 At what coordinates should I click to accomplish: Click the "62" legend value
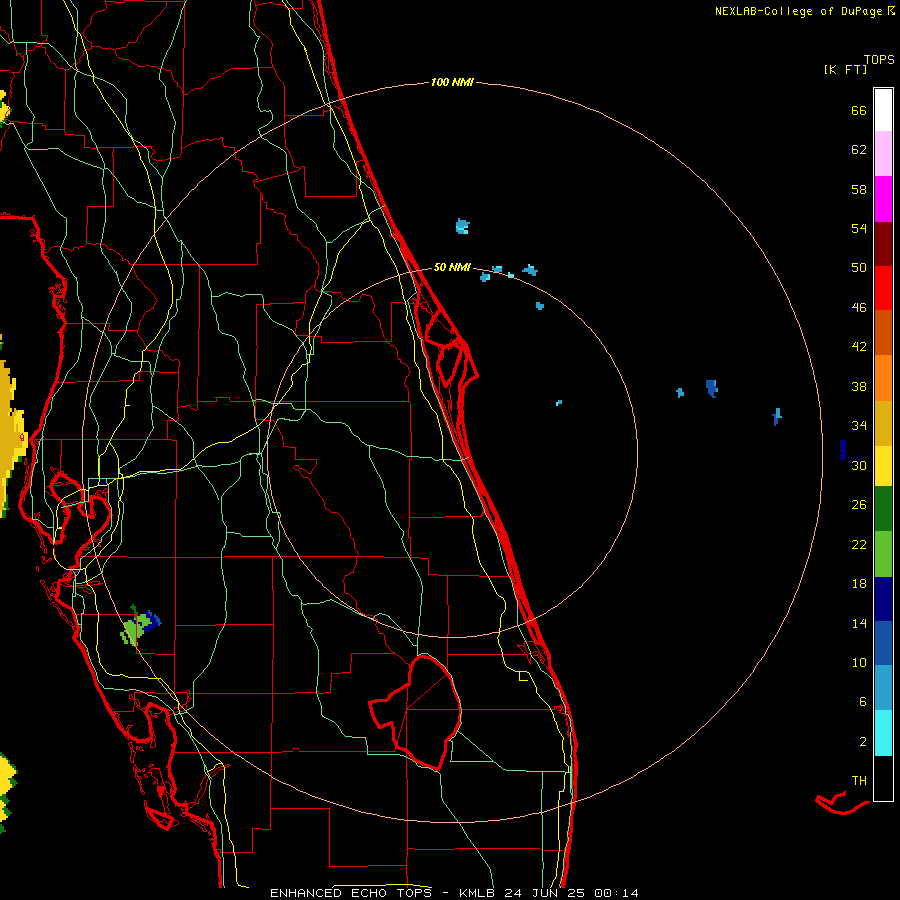point(859,150)
